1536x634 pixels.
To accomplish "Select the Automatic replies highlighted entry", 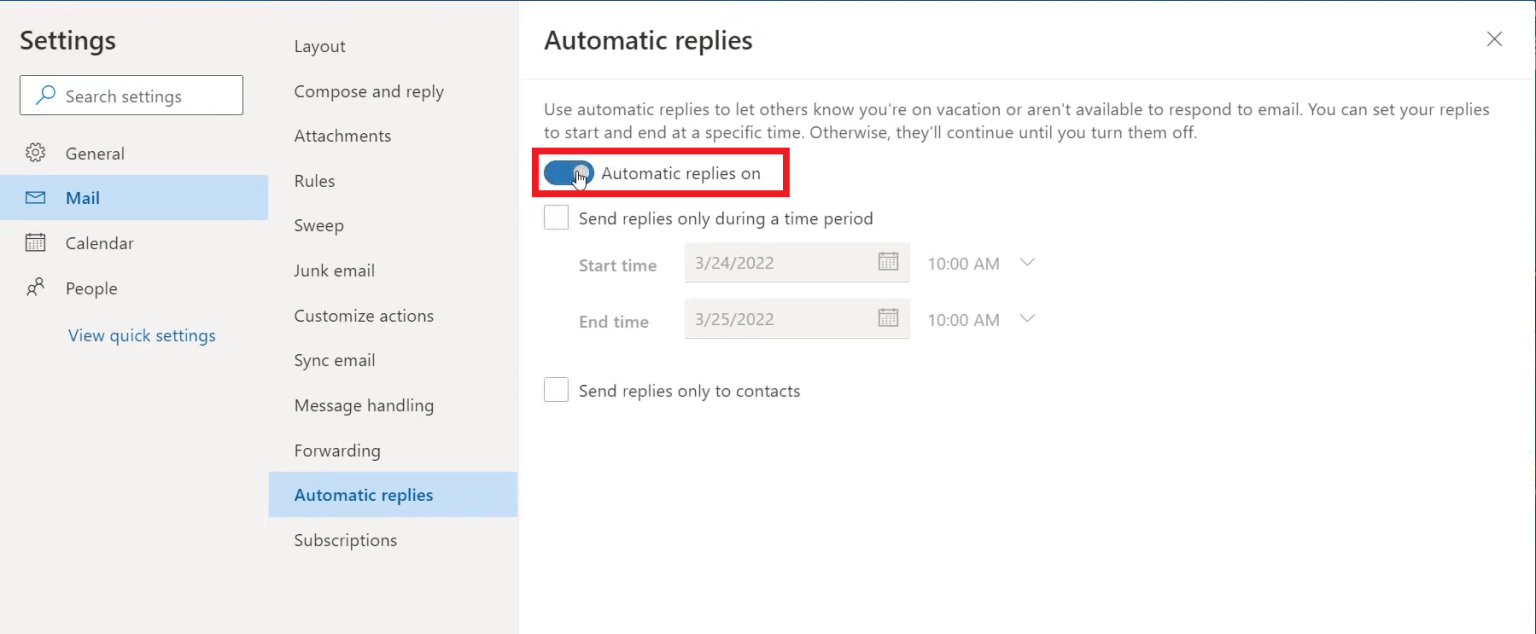I will (x=363, y=494).
